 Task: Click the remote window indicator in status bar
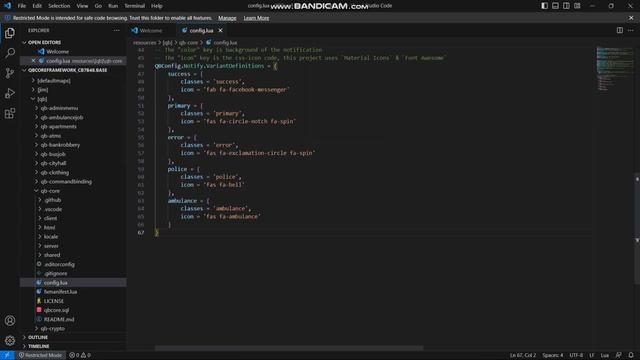(7, 355)
